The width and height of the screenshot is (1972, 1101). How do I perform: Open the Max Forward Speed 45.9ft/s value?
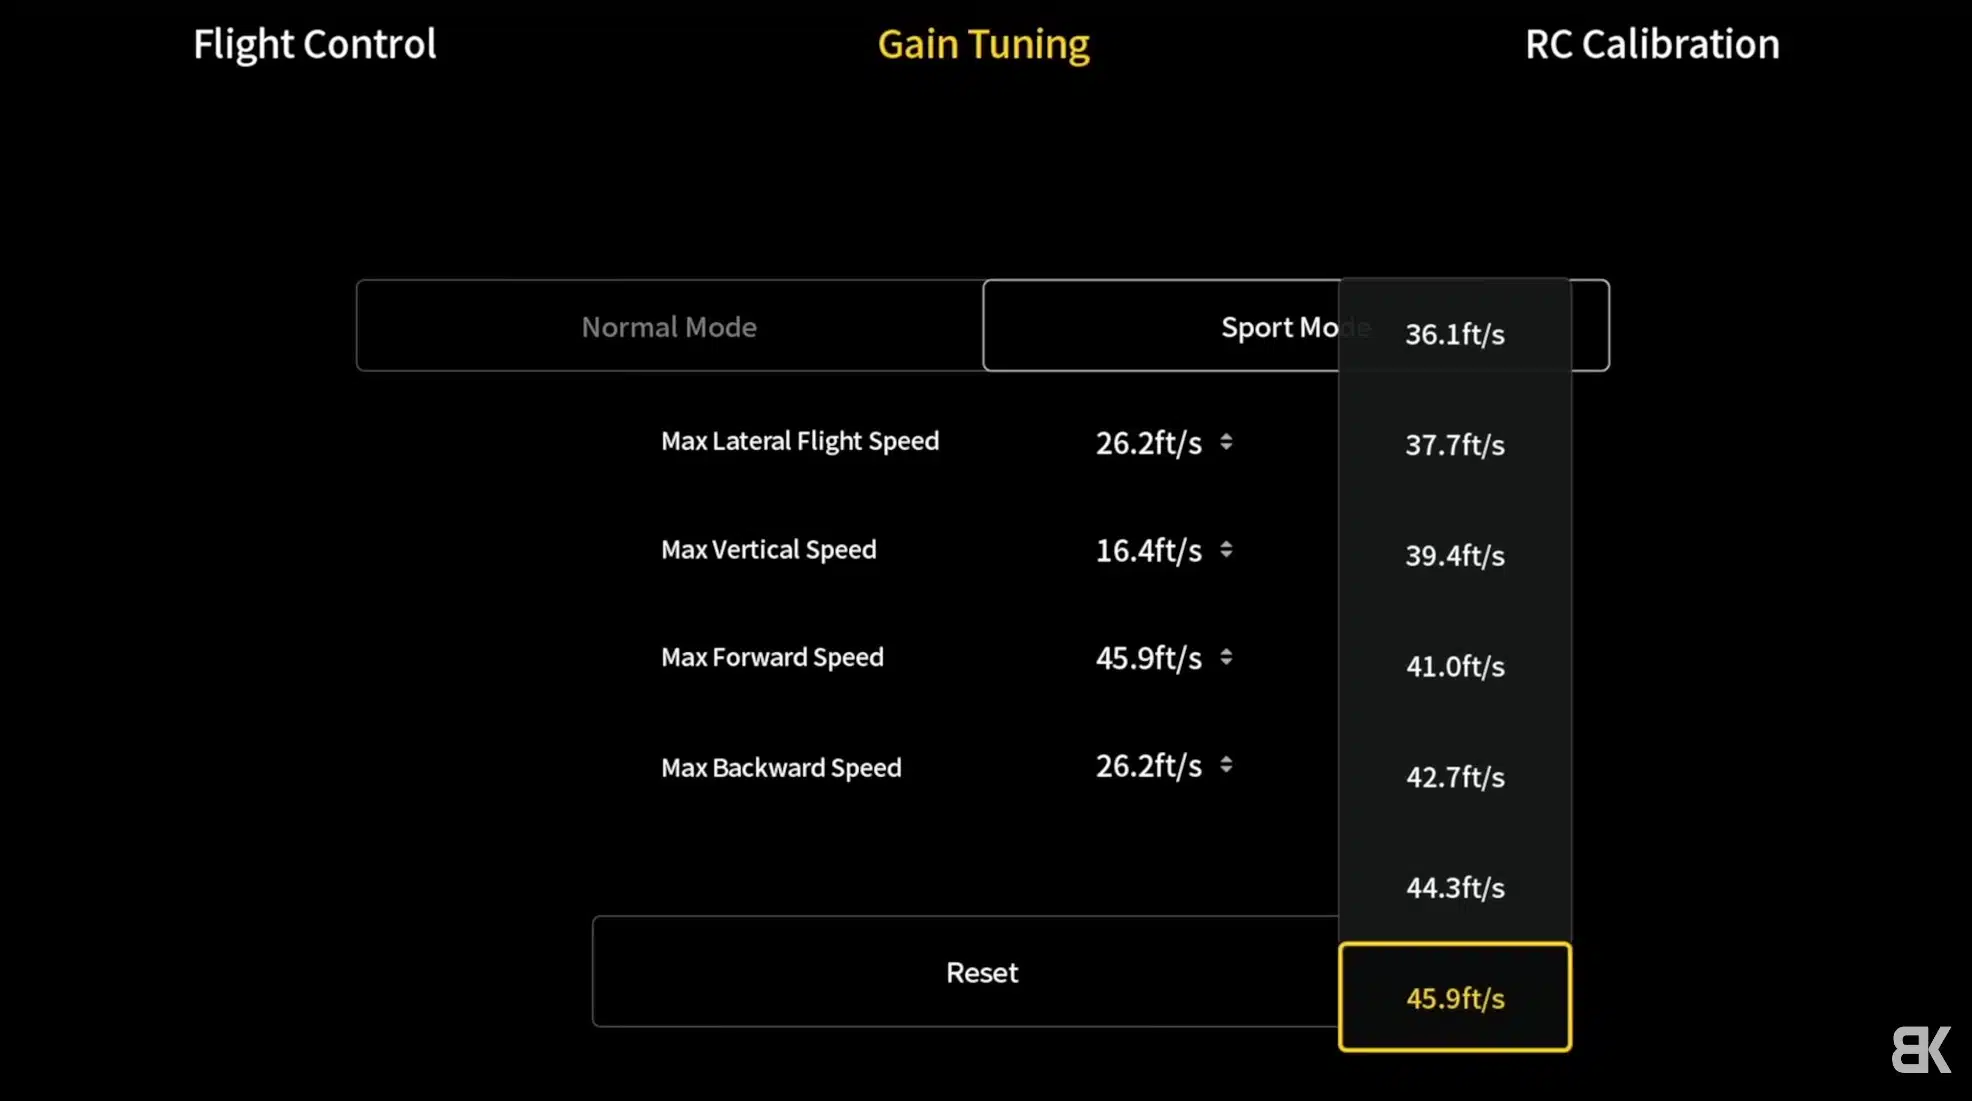coord(1149,658)
